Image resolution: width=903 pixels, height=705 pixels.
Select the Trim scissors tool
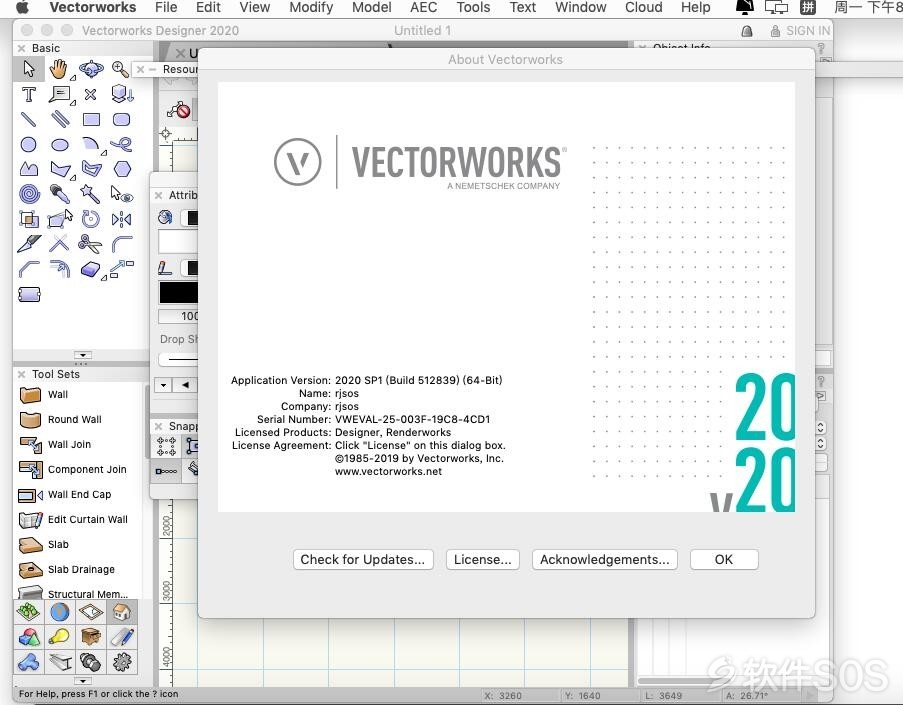click(x=90, y=244)
